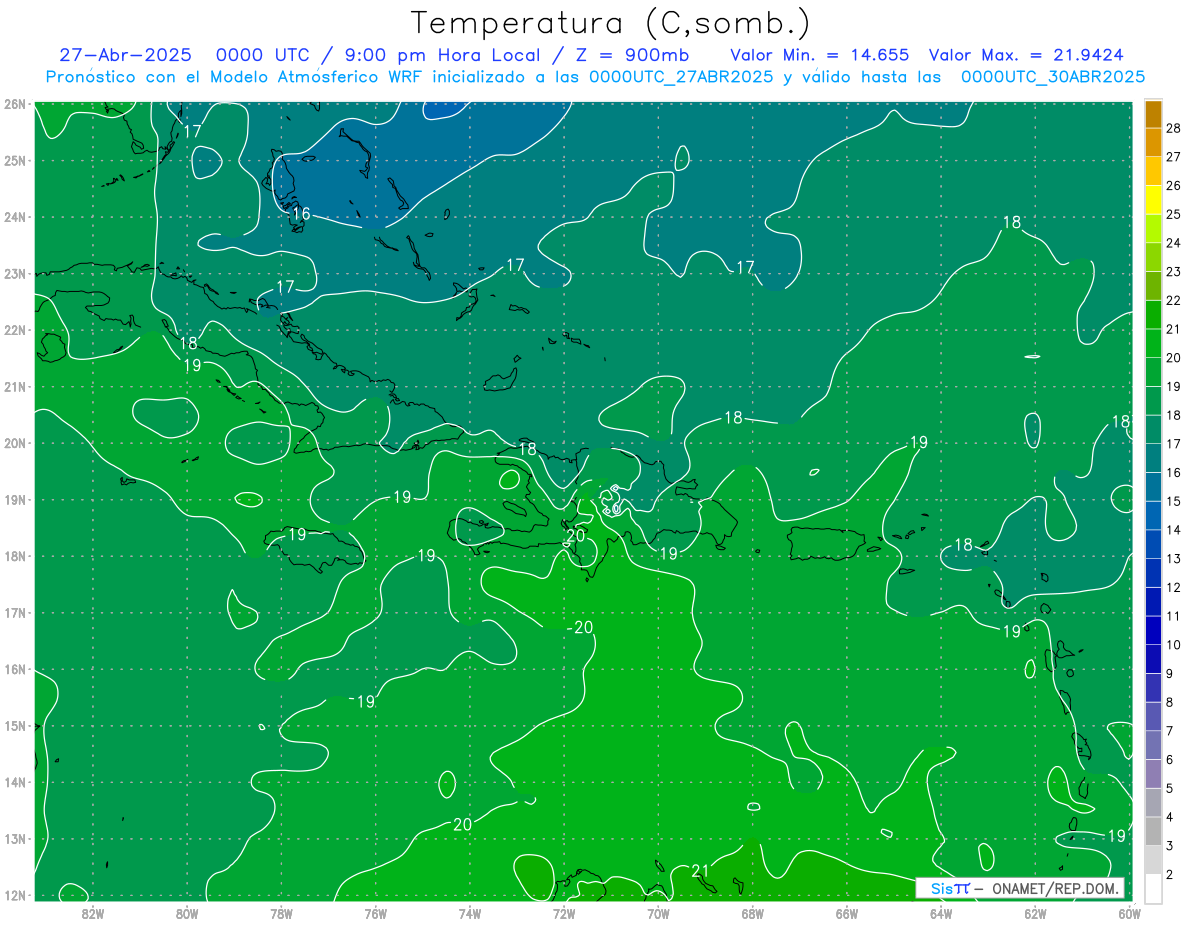Click the "0000UTC_27ABR2025" initialization timestamp
This screenshot has width=1200, height=927.
pyautogui.click(x=682, y=77)
